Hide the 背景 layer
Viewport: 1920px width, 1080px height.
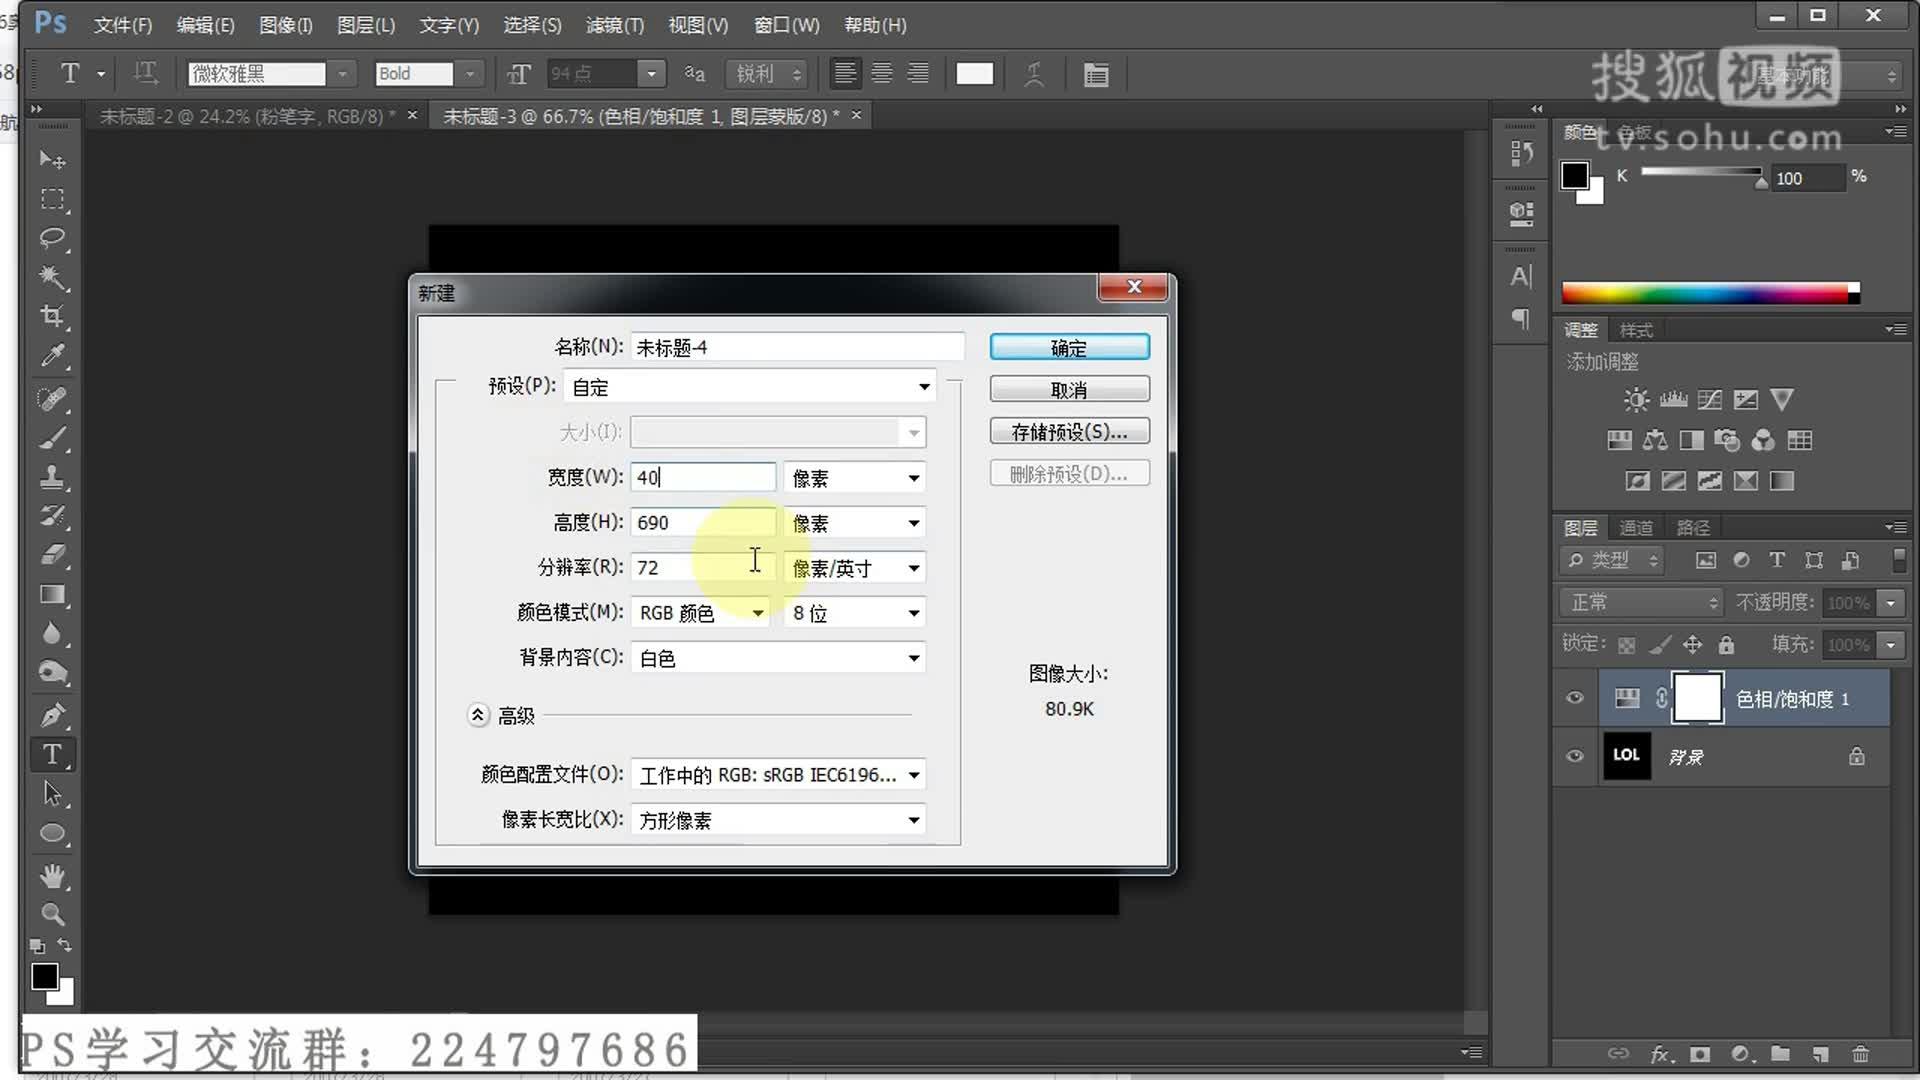pos(1573,756)
